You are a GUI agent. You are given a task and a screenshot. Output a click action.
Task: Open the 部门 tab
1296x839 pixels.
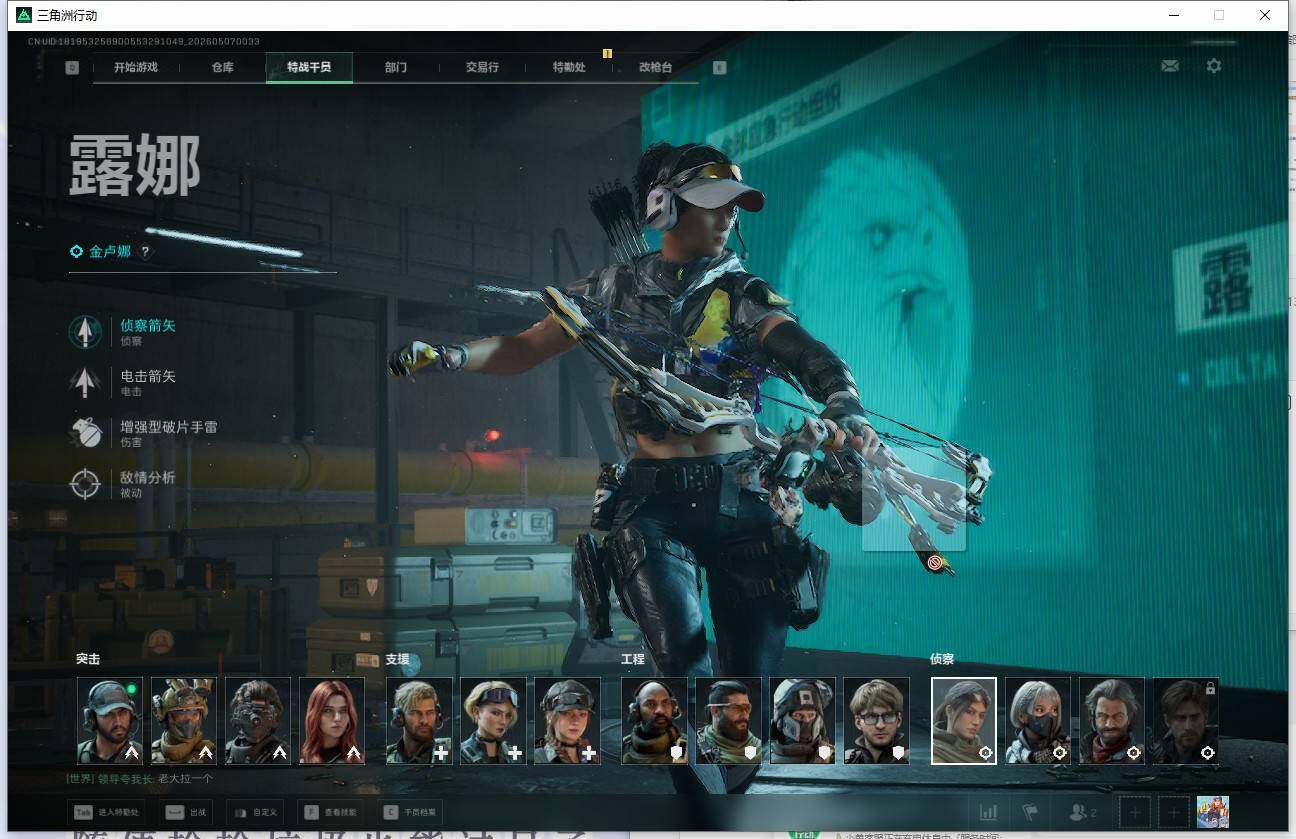click(395, 67)
